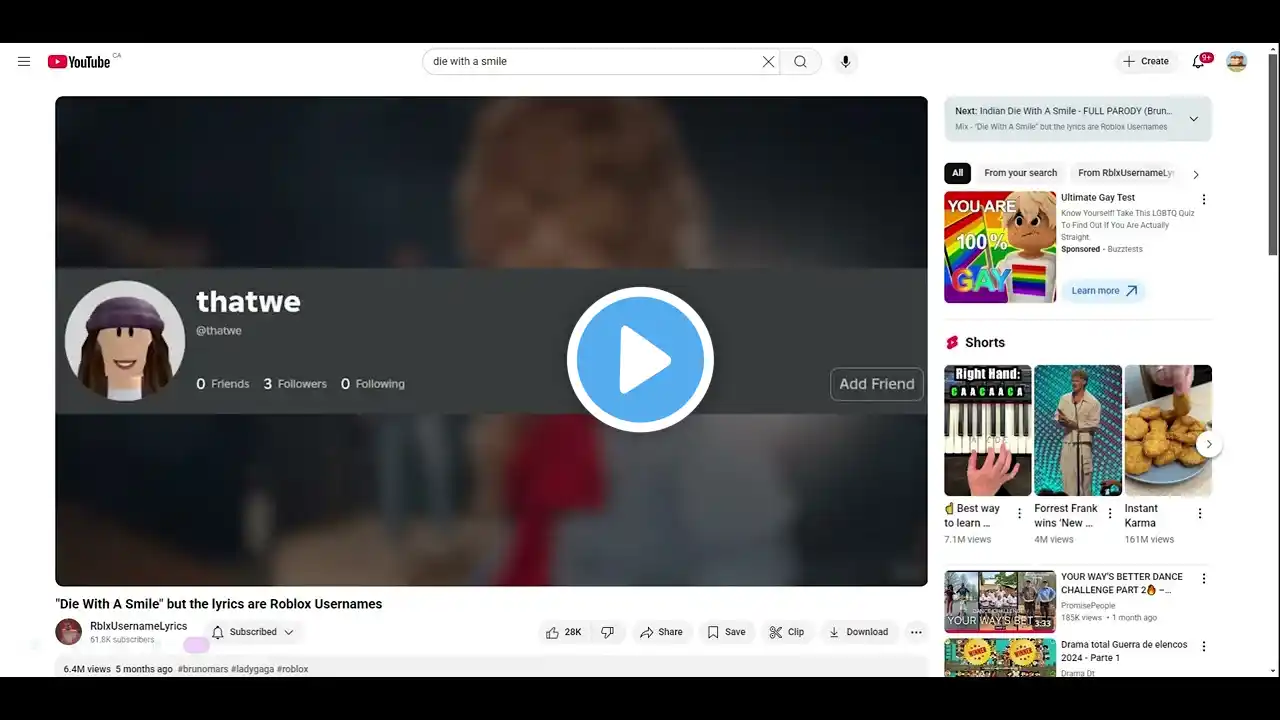Click the #roblox hashtag
This screenshot has height=720, width=1280.
(292, 669)
